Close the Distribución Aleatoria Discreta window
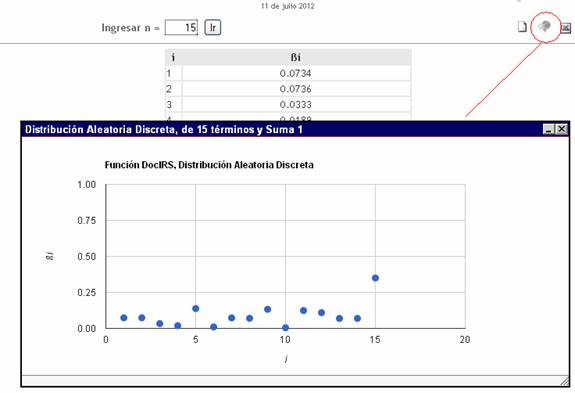This screenshot has width=575, height=393. pos(561,129)
